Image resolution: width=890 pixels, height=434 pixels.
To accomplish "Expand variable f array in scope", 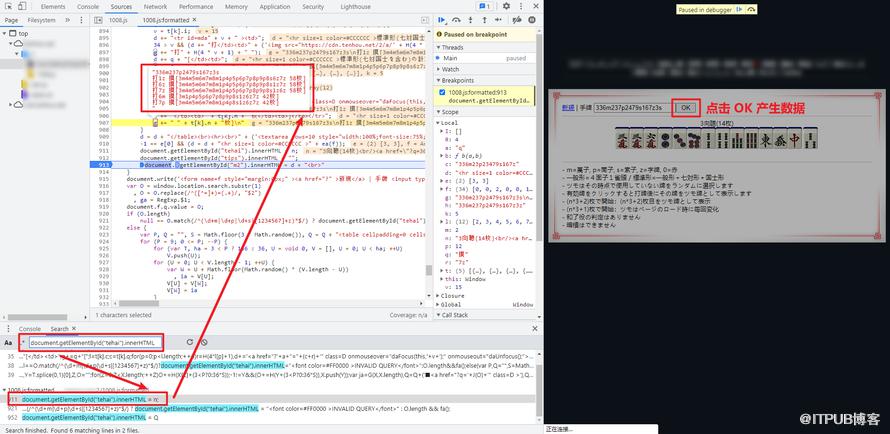I will tap(443, 188).
